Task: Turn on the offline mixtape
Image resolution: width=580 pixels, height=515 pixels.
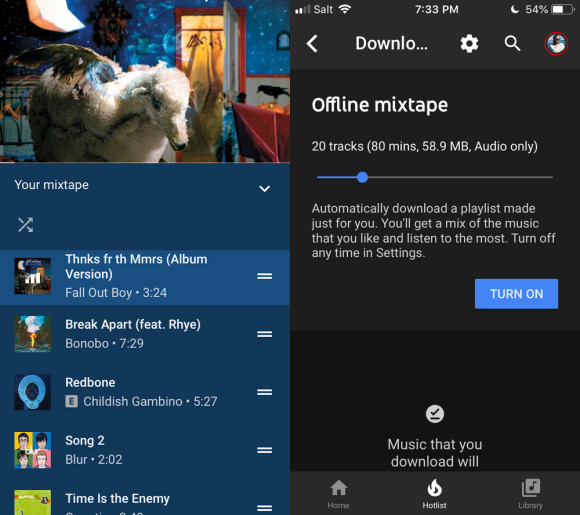Action: [516, 294]
